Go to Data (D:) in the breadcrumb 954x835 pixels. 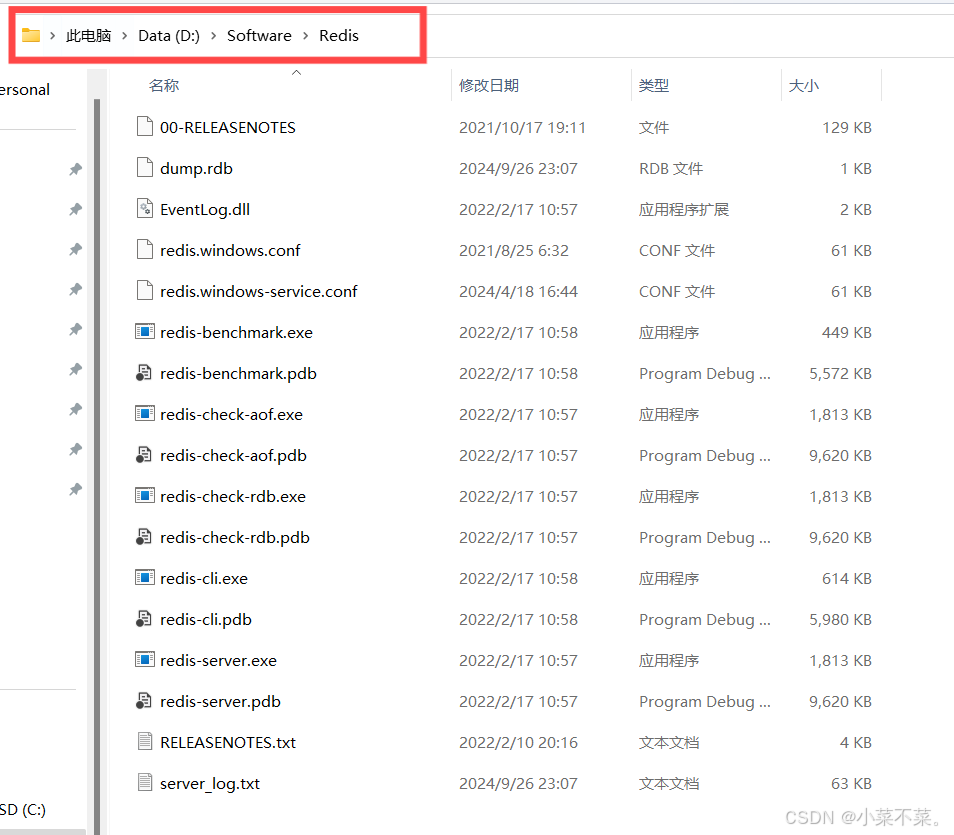169,36
